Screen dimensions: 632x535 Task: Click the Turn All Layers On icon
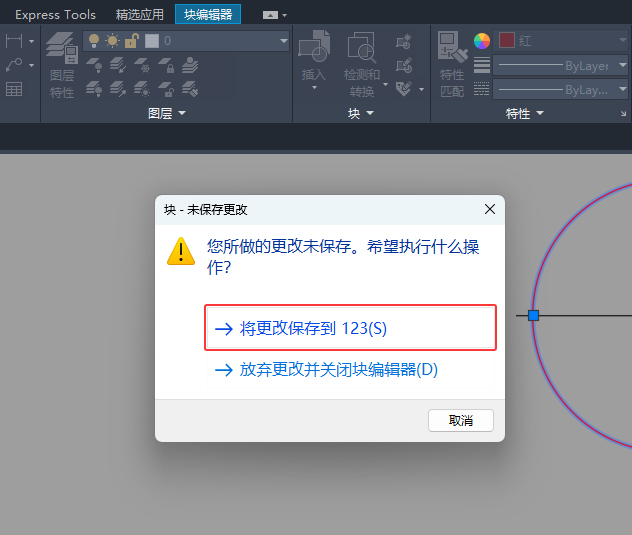point(94,89)
